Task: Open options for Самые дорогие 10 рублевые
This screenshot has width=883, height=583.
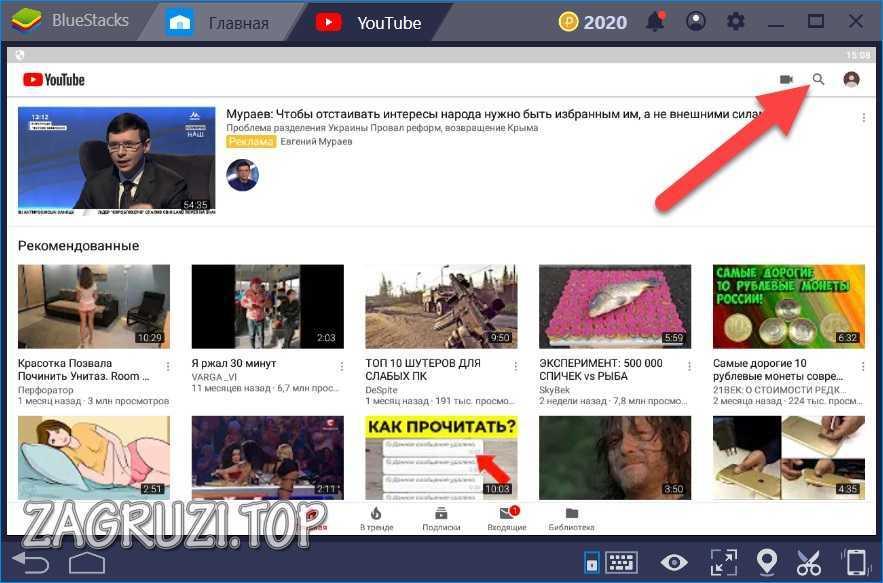Action: pyautogui.click(x=863, y=367)
